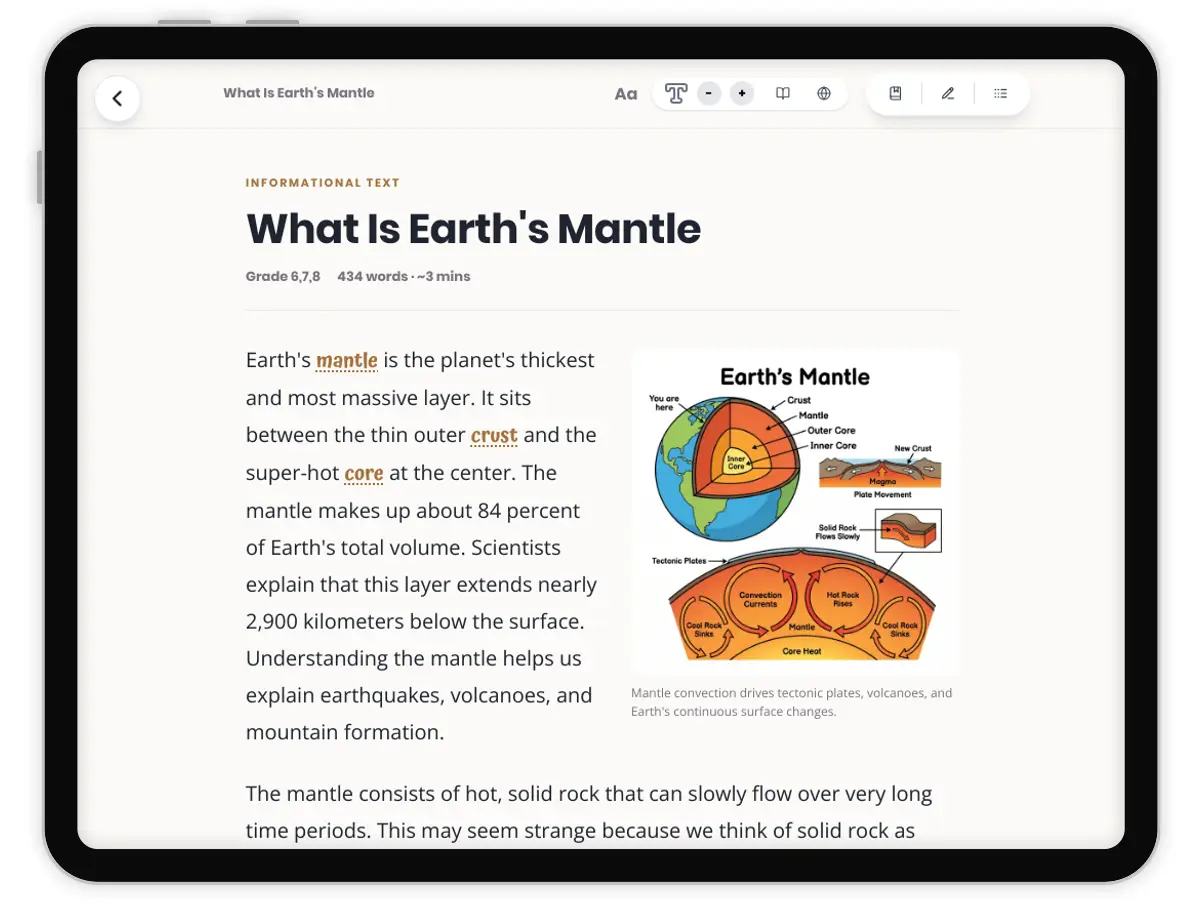1200x906 pixels.
Task: Increase font size with plus button
Action: point(741,94)
